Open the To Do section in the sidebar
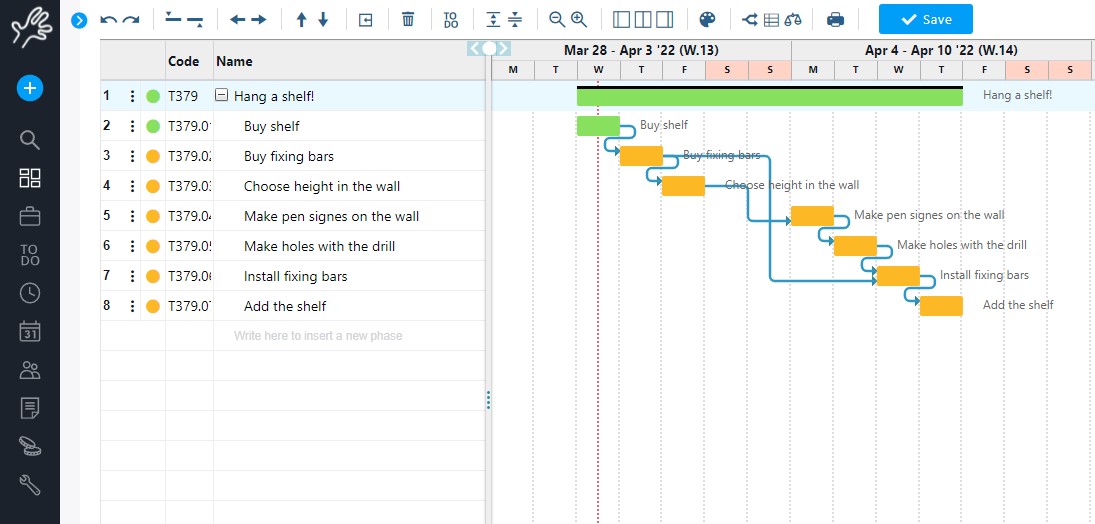1095x524 pixels. coord(30,254)
